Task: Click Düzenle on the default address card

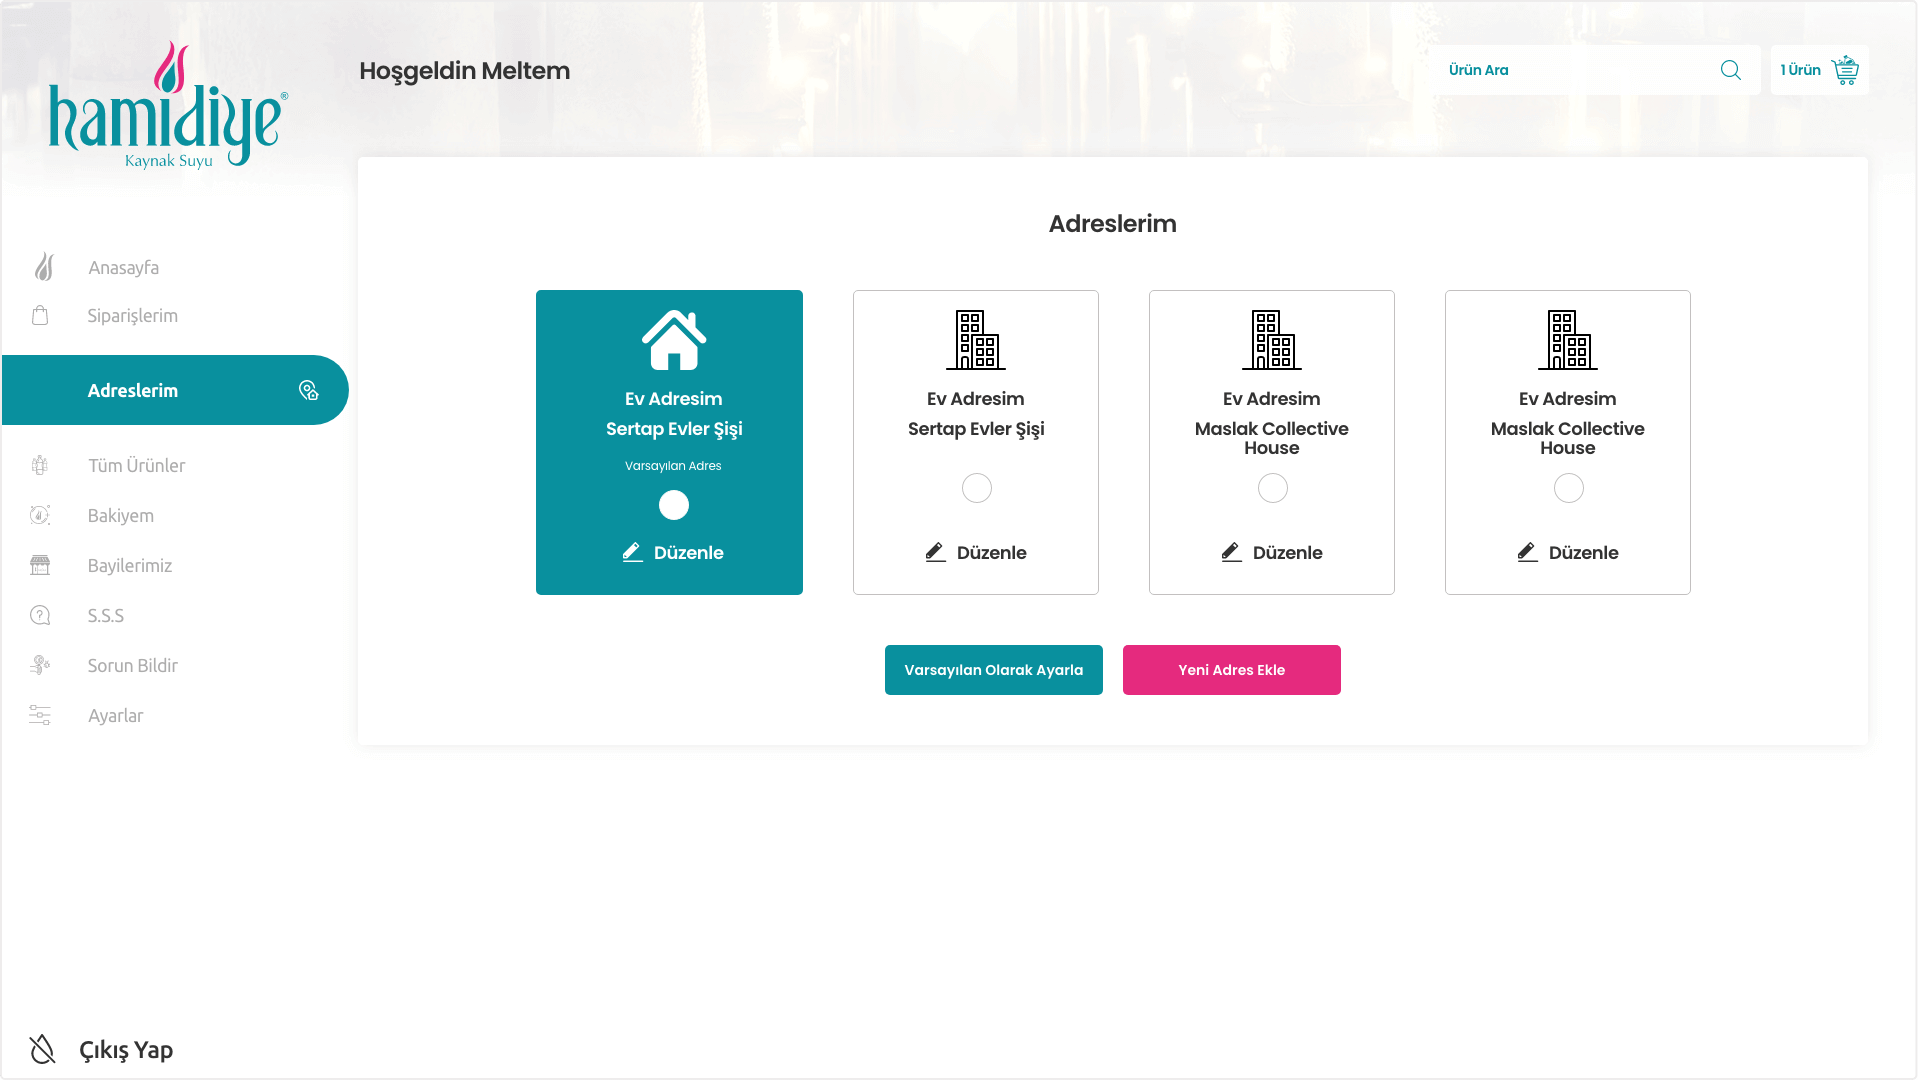Action: tap(673, 553)
